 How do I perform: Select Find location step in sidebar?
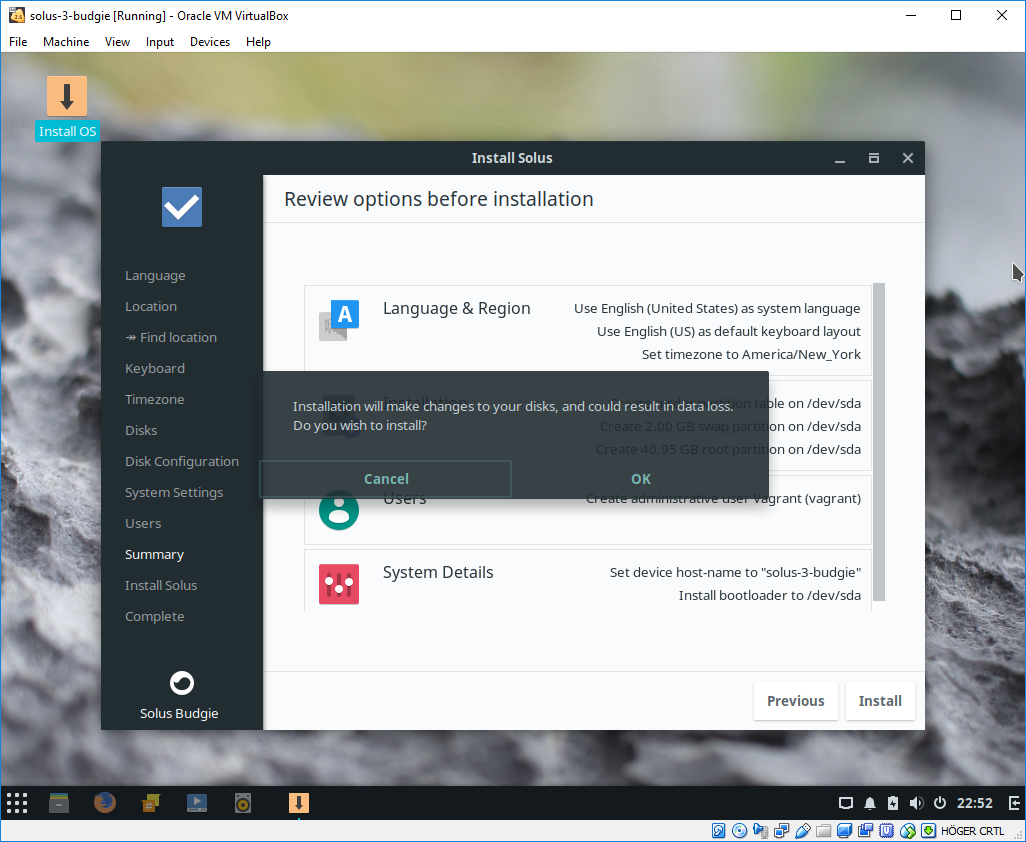(171, 338)
